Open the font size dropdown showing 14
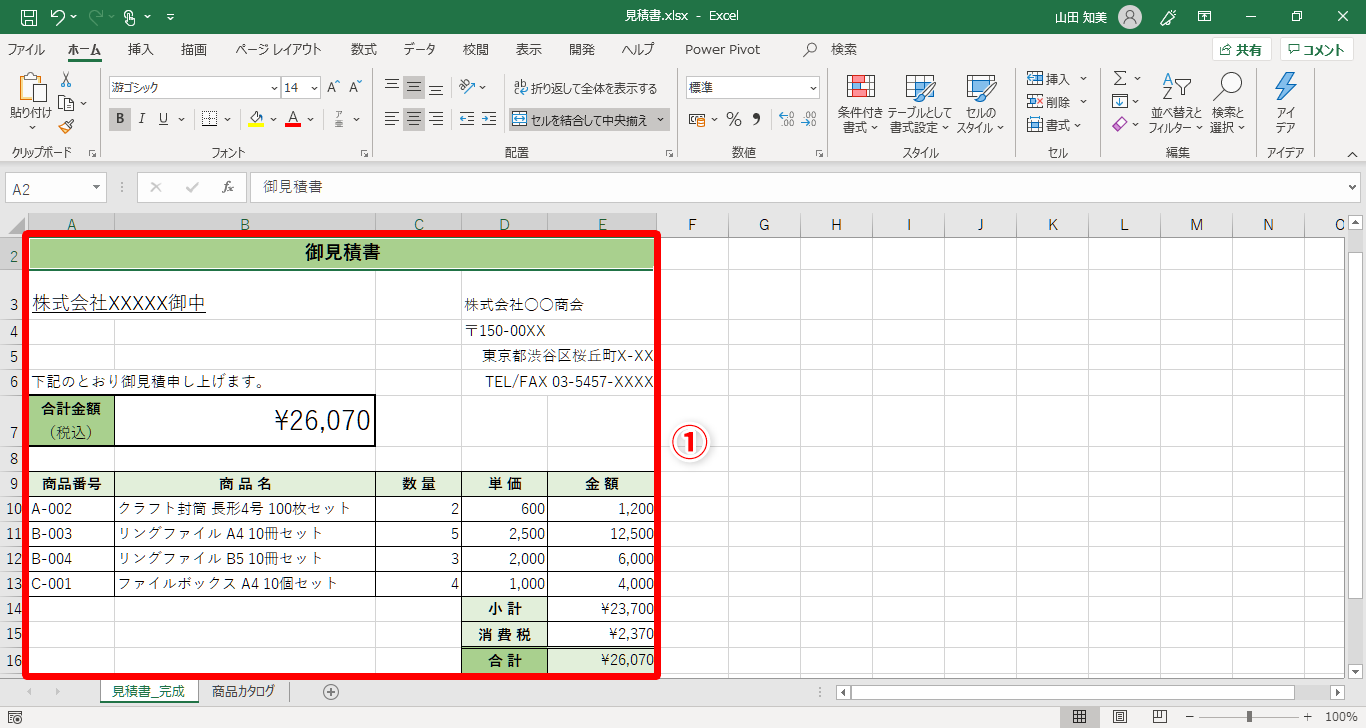Image resolution: width=1366 pixels, height=728 pixels. [314, 88]
